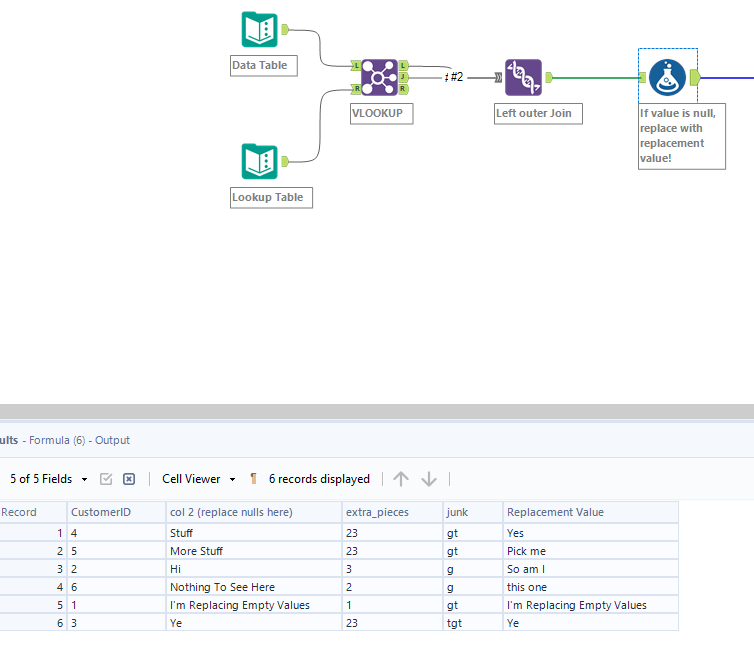Viewport: 754px width, 648px height.
Task: Select the 'More Stuff' cell
Action: pos(254,551)
